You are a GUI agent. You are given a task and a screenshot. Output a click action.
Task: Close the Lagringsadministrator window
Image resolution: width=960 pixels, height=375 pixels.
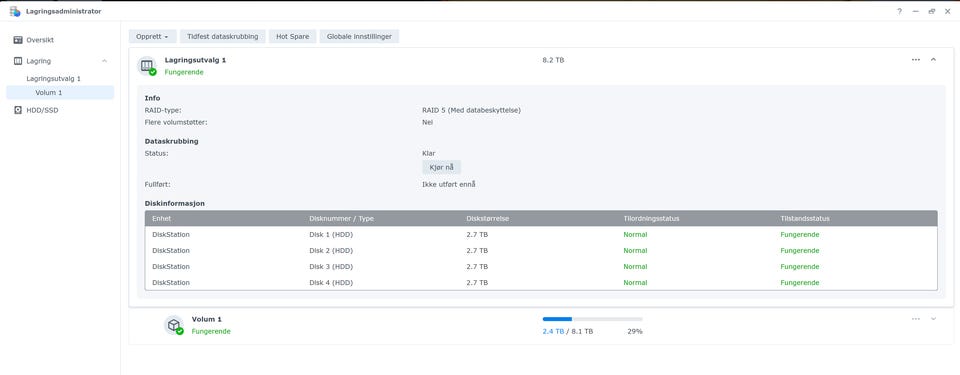pos(948,11)
